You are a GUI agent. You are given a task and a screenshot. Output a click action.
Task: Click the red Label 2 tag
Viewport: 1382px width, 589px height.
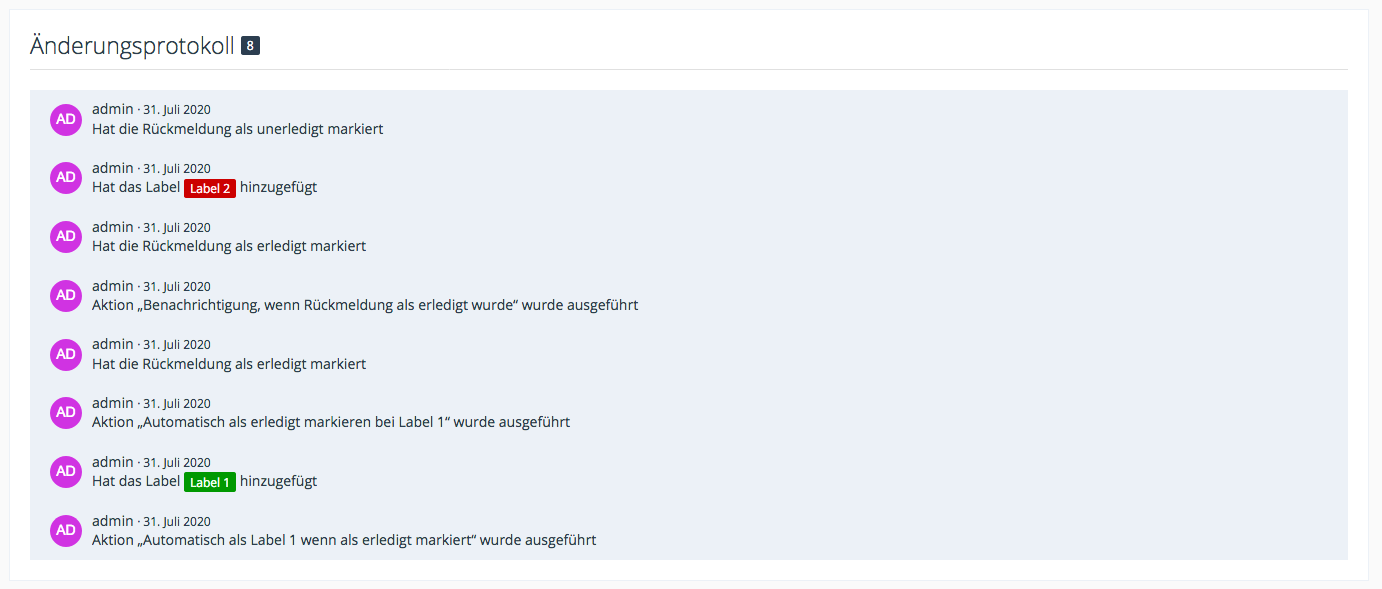pos(210,188)
